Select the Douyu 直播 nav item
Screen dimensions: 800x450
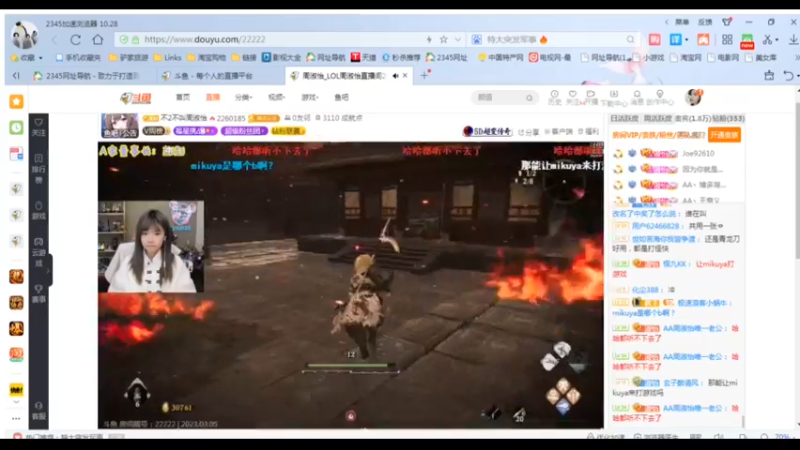(x=213, y=97)
